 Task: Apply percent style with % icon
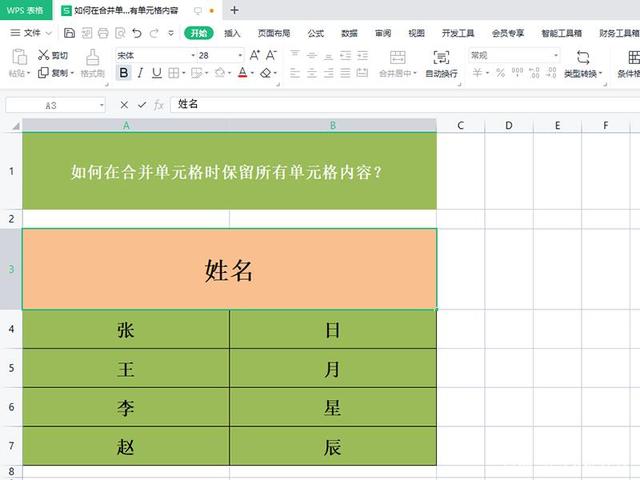[499, 73]
